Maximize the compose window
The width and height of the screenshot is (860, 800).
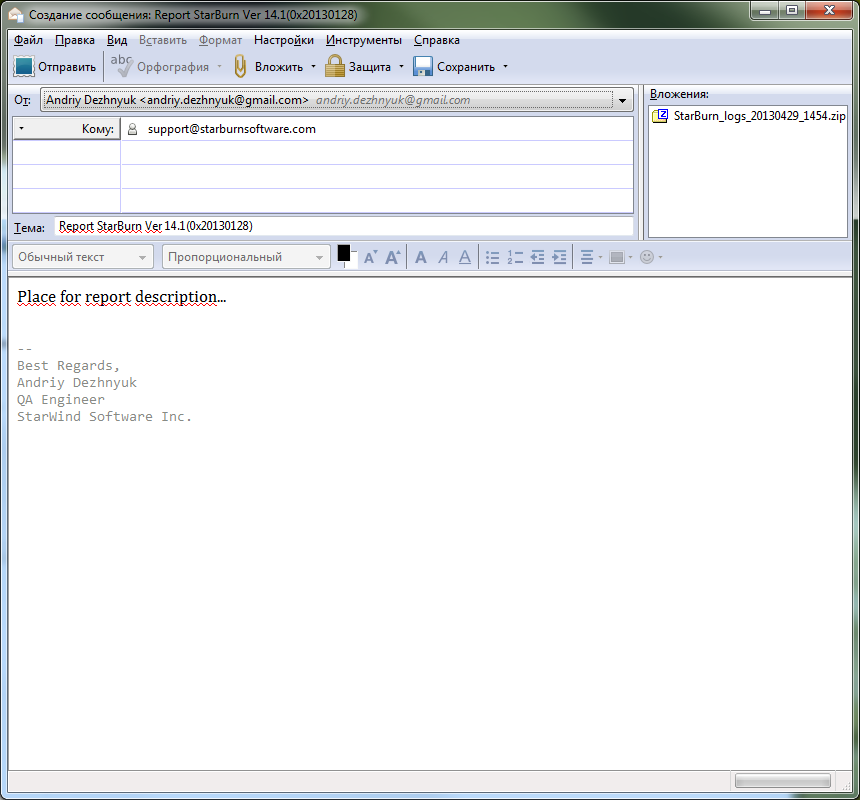(792, 10)
